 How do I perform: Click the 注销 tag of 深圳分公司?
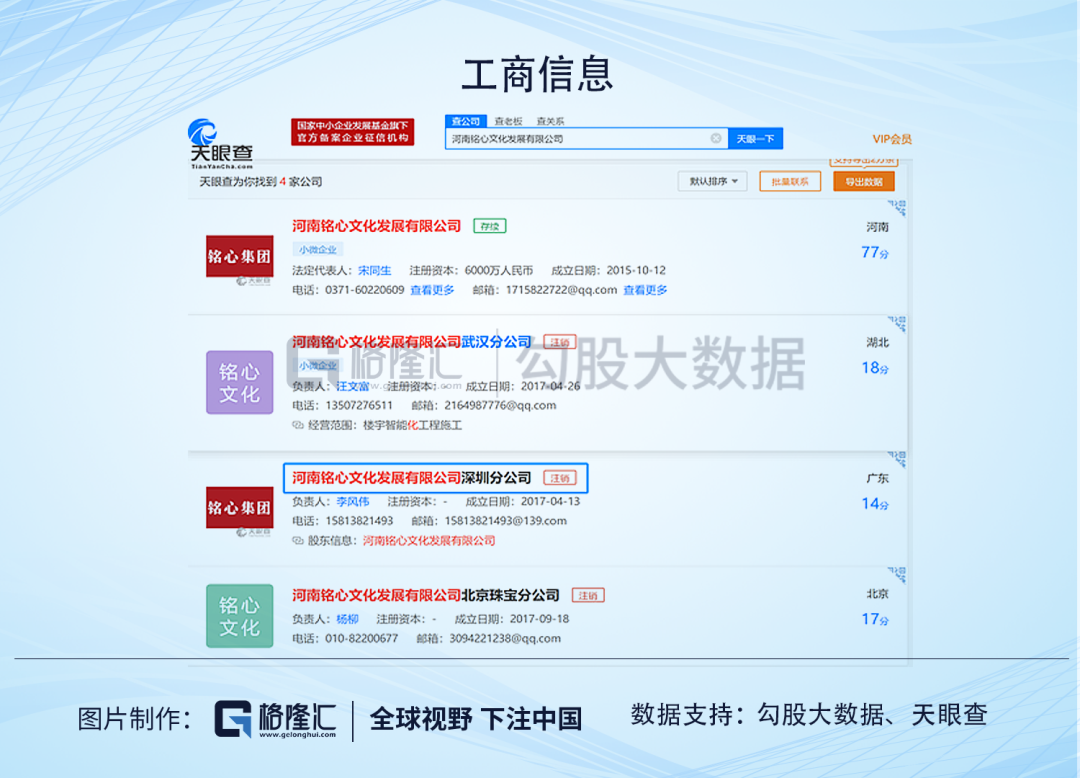[559, 478]
